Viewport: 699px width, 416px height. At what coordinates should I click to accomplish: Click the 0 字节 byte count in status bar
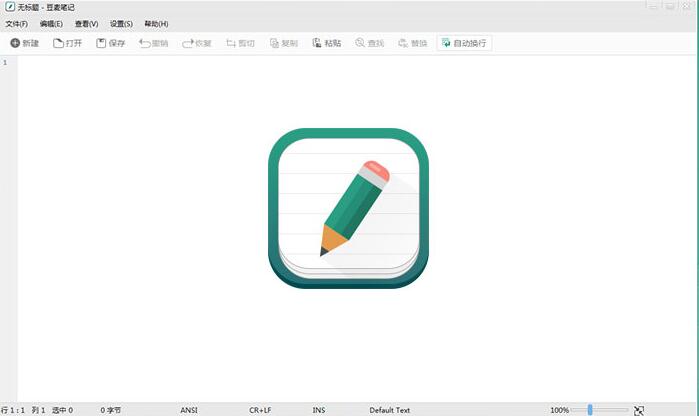pyautogui.click(x=111, y=410)
